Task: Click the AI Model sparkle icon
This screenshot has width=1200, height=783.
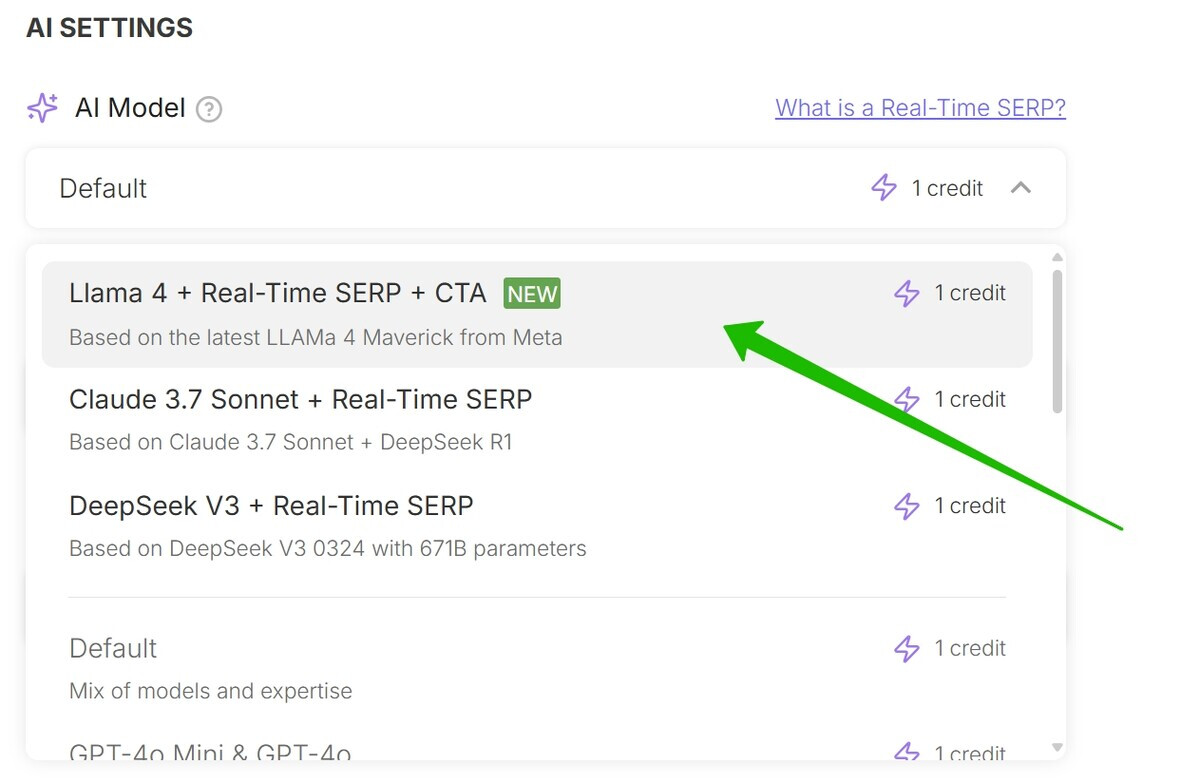Action: [42, 108]
